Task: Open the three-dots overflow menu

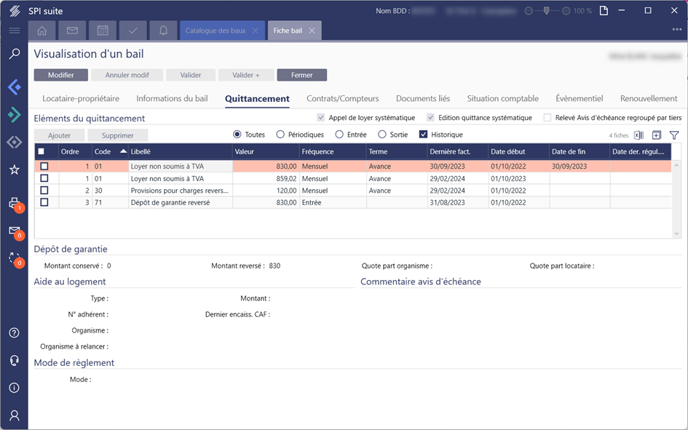Action: click(677, 29)
